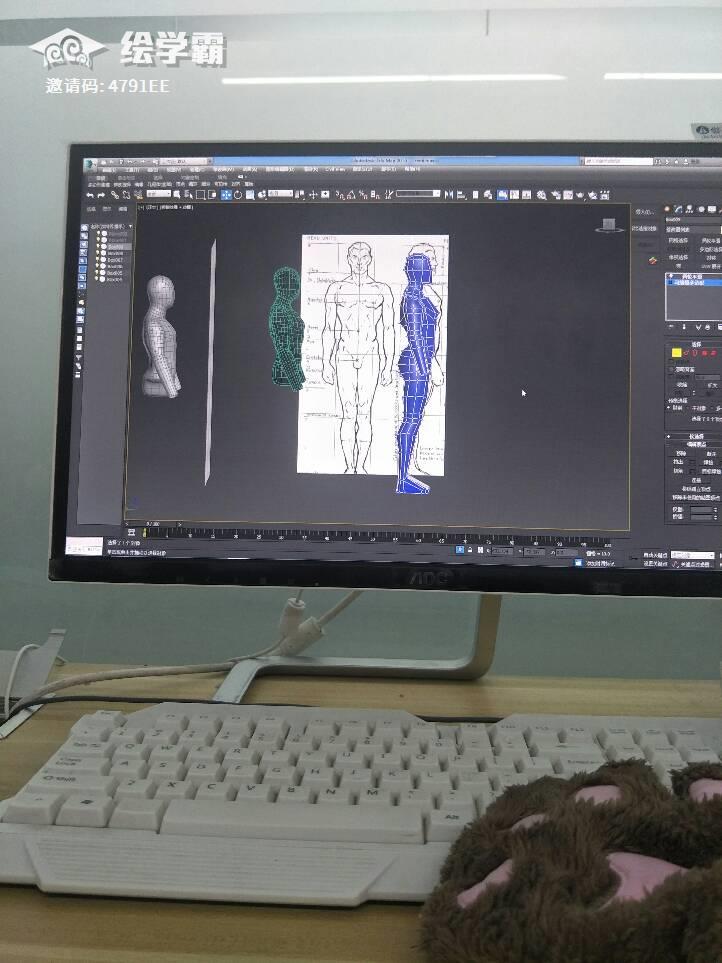Toggle the highlighted Ribbon toolbar button
722x963 pixels.
pos(502,195)
